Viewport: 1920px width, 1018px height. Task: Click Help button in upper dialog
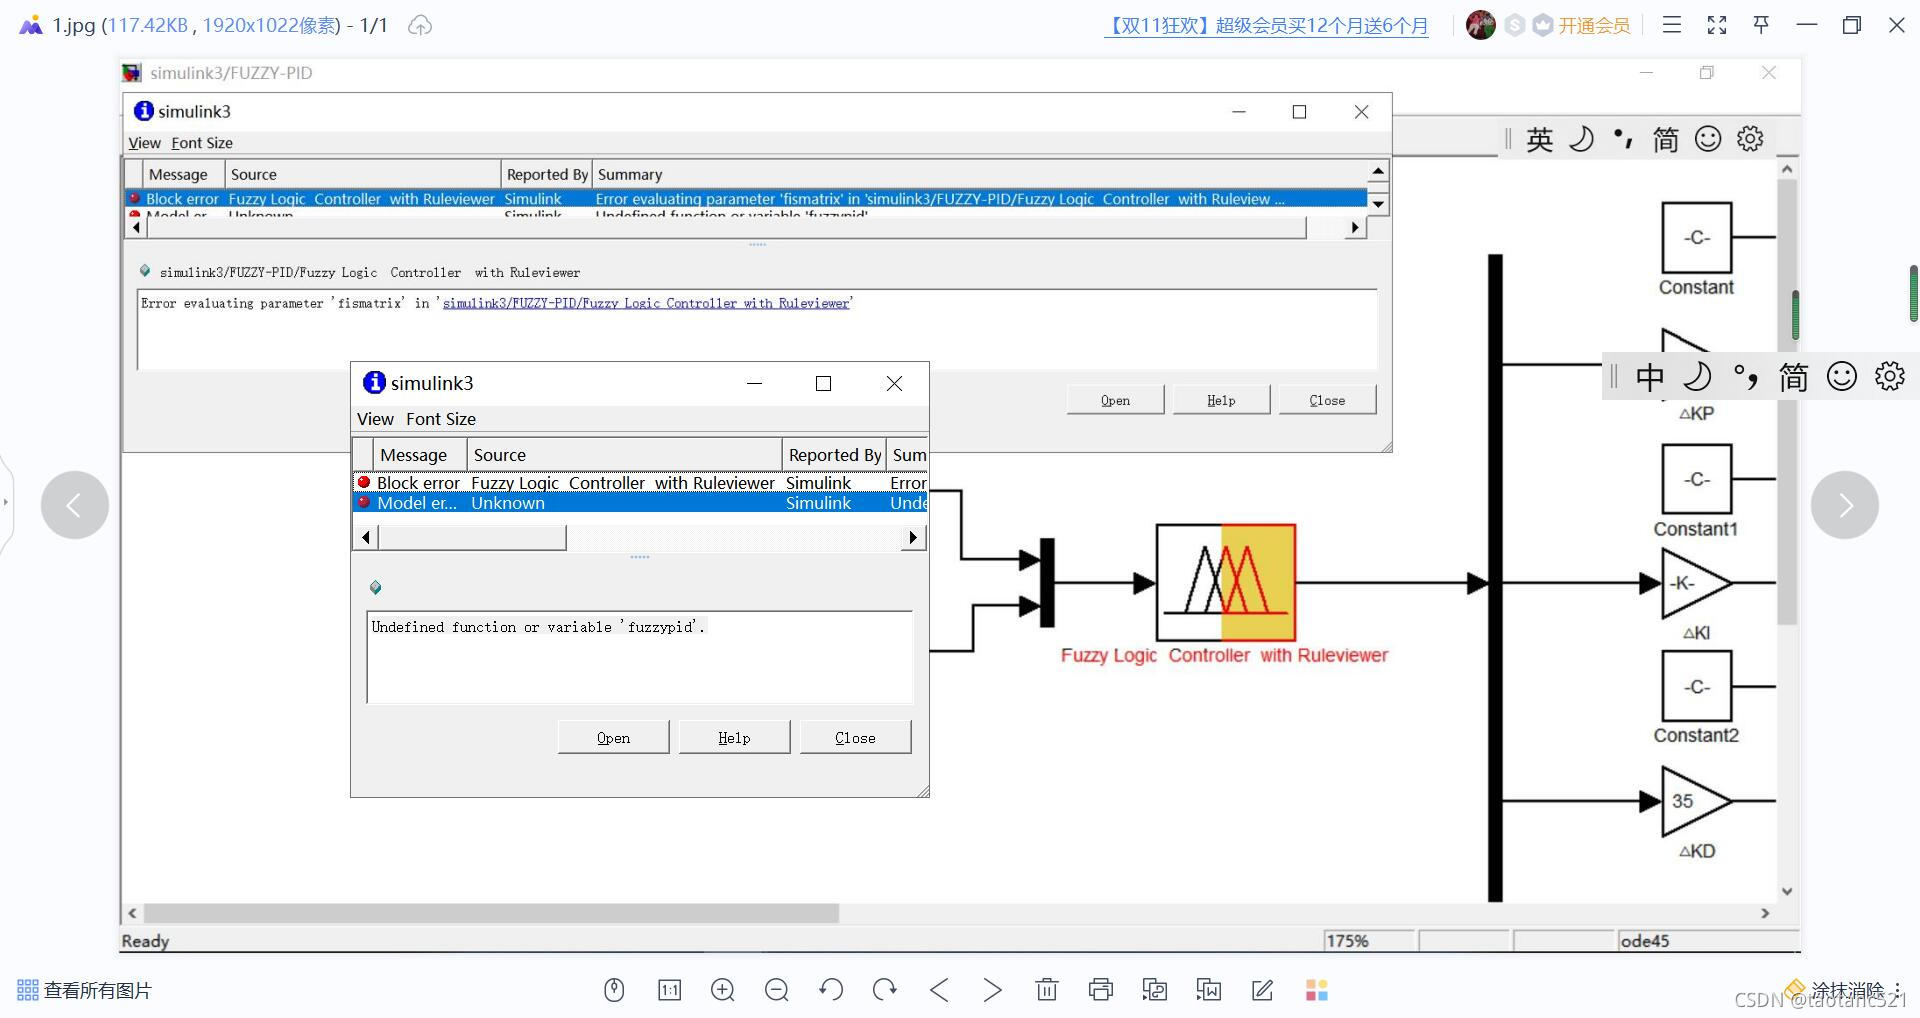[x=1221, y=400]
